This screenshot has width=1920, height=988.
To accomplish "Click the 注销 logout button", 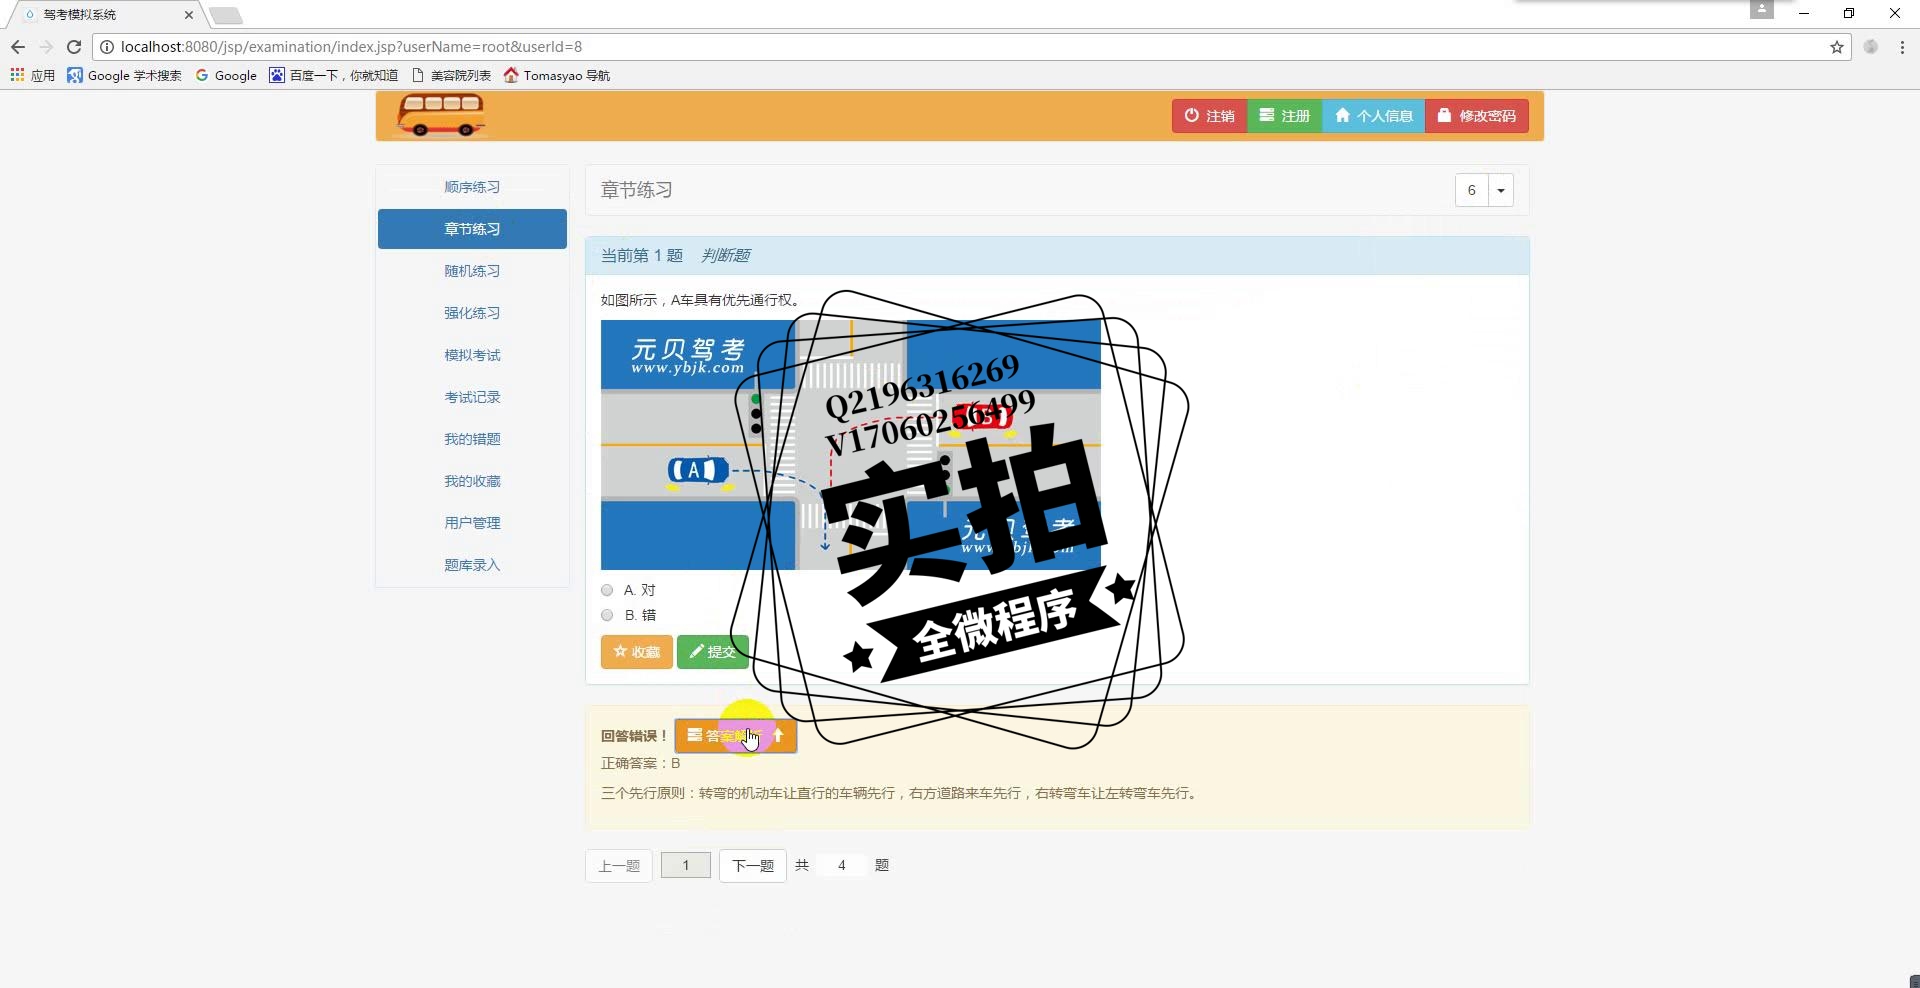I will pos(1209,116).
